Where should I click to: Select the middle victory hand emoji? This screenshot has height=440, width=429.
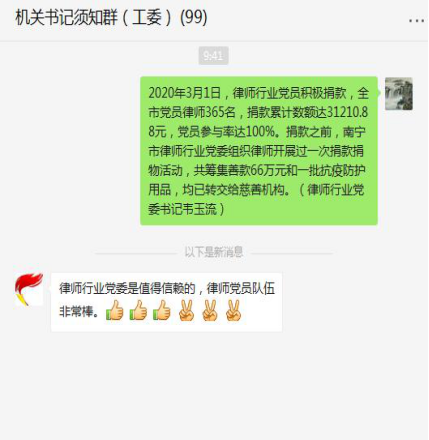tap(210, 310)
